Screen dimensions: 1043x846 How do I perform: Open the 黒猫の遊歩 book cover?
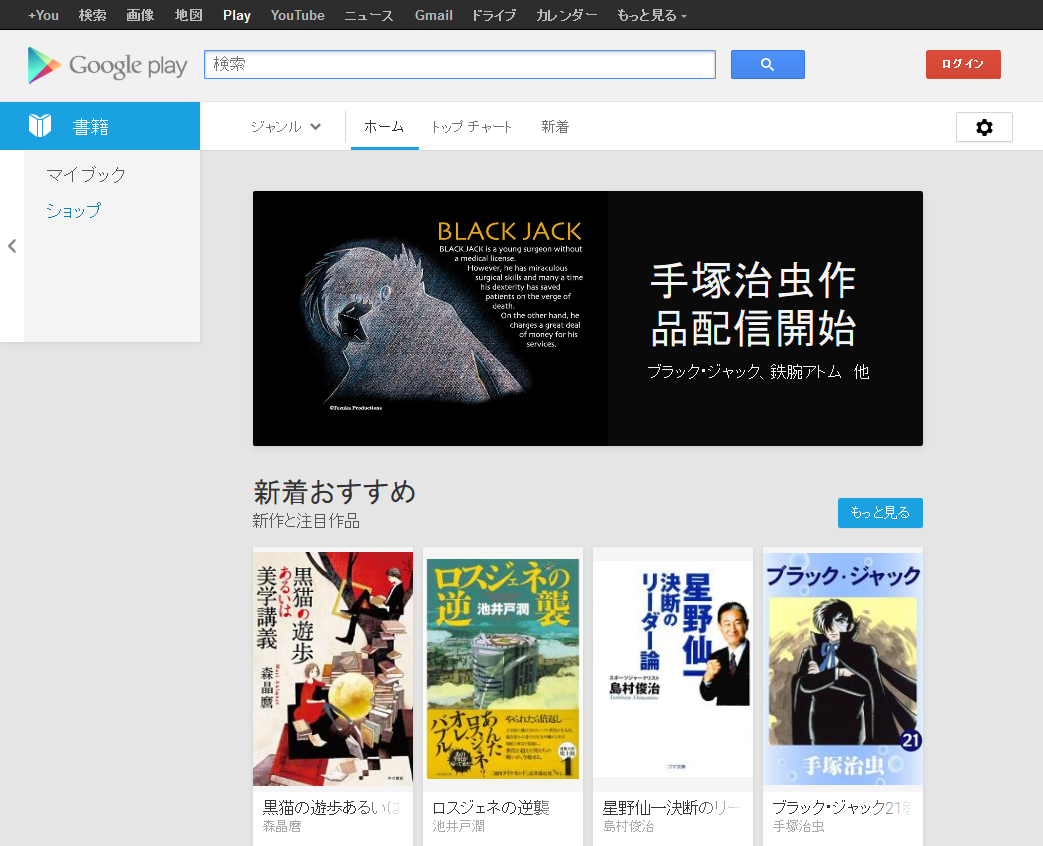point(333,669)
